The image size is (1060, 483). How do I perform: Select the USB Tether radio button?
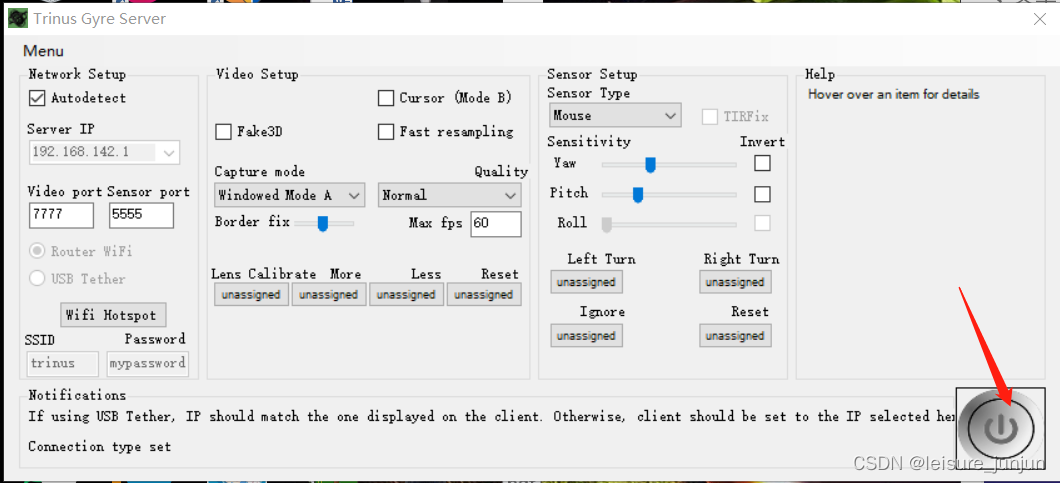[x=37, y=278]
